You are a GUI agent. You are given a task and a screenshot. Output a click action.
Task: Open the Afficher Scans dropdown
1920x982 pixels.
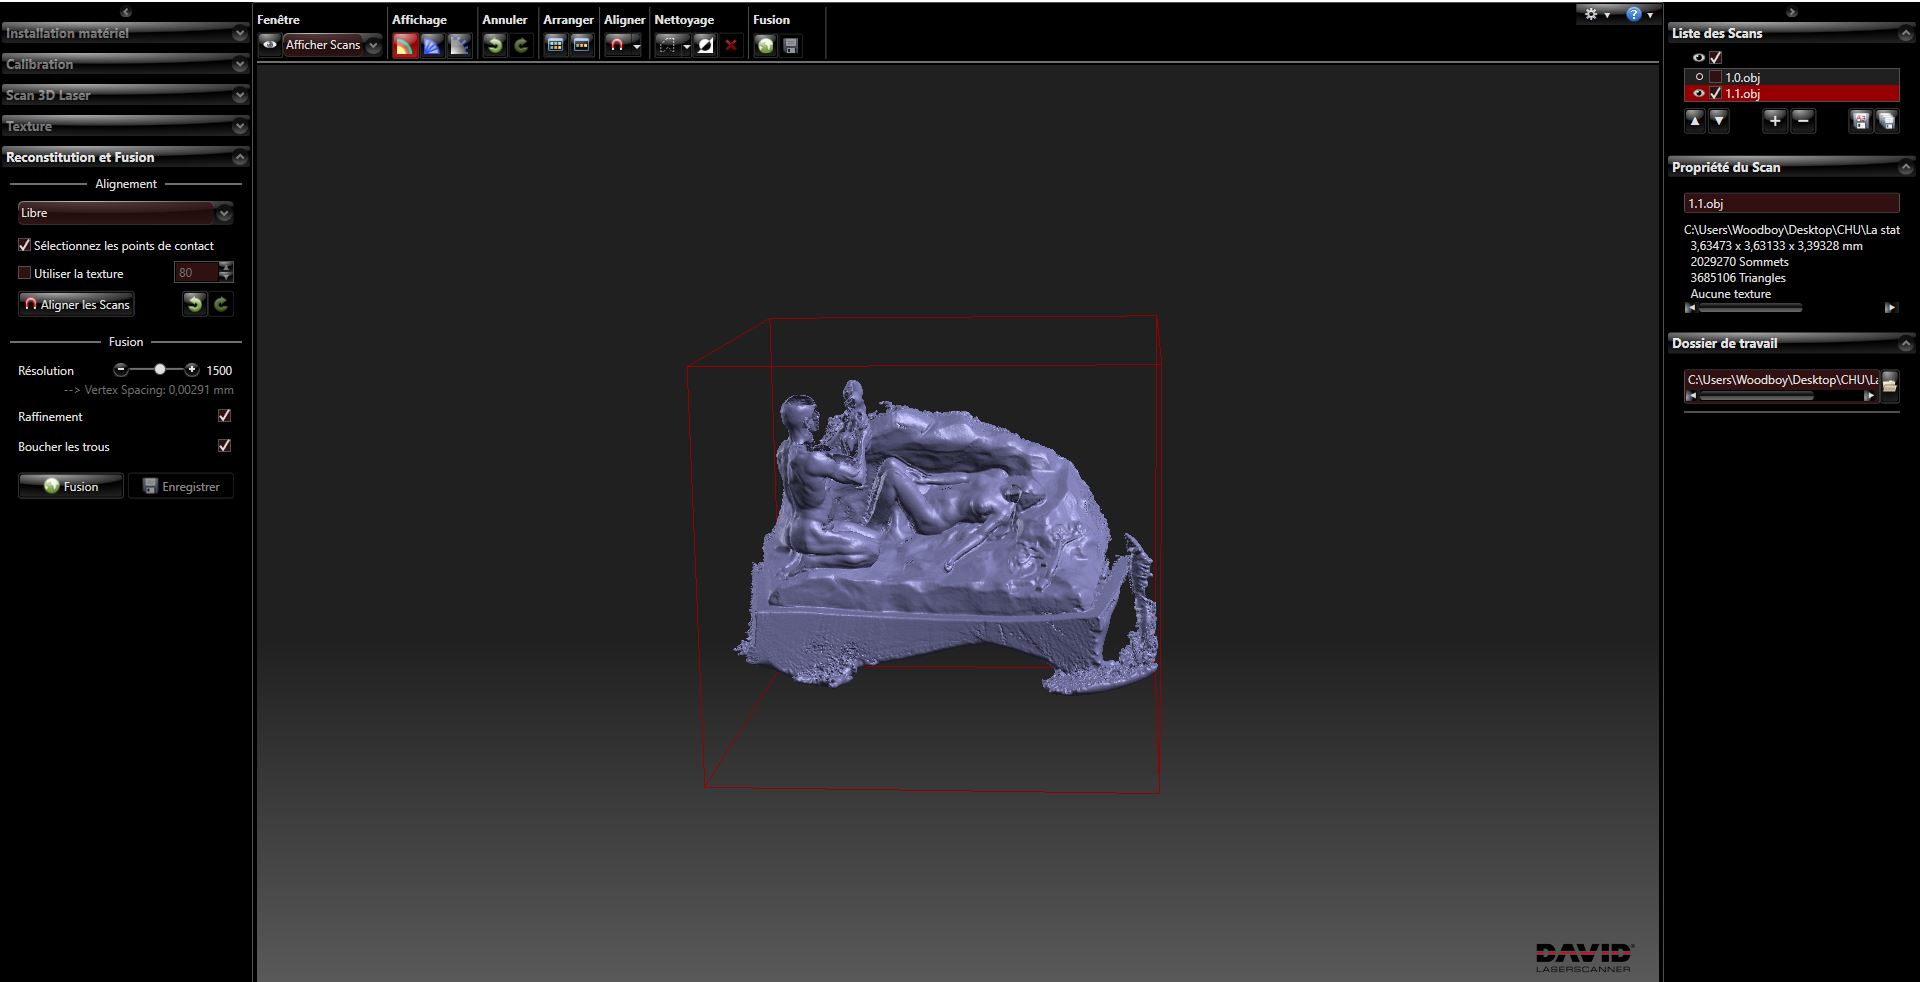[332, 45]
